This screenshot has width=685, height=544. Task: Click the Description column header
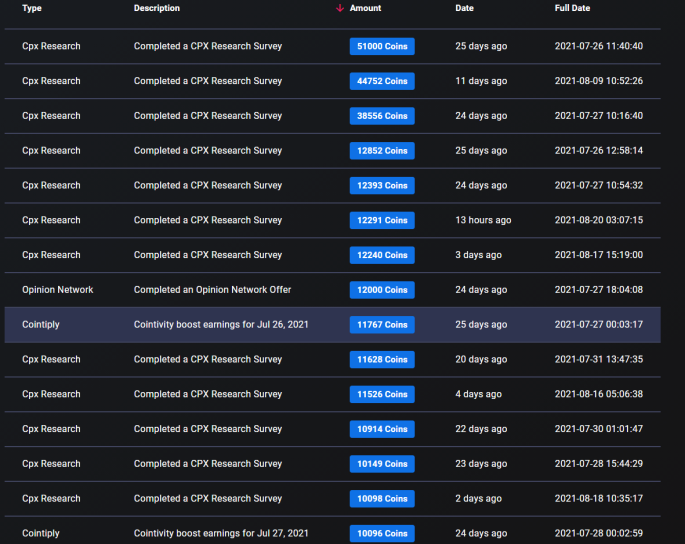(x=157, y=8)
